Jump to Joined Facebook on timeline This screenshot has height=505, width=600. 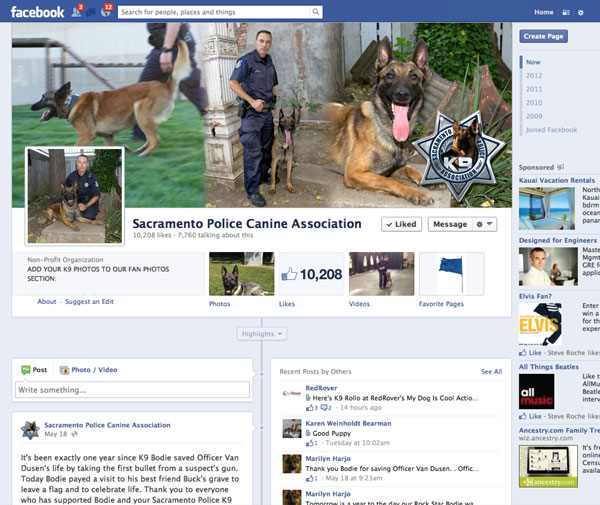point(551,130)
